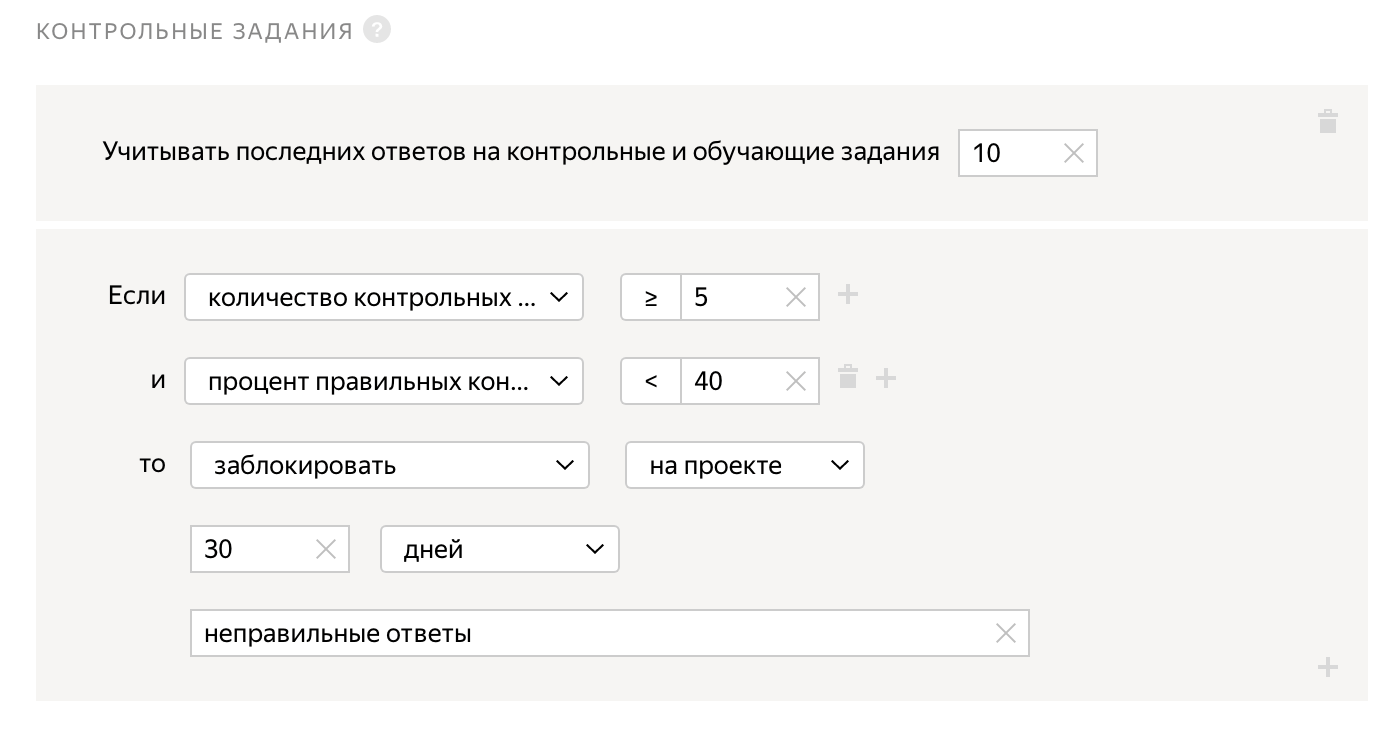This screenshot has width=1400, height=748.
Task: Clear the value 10 with the X icon
Action: tap(1073, 153)
